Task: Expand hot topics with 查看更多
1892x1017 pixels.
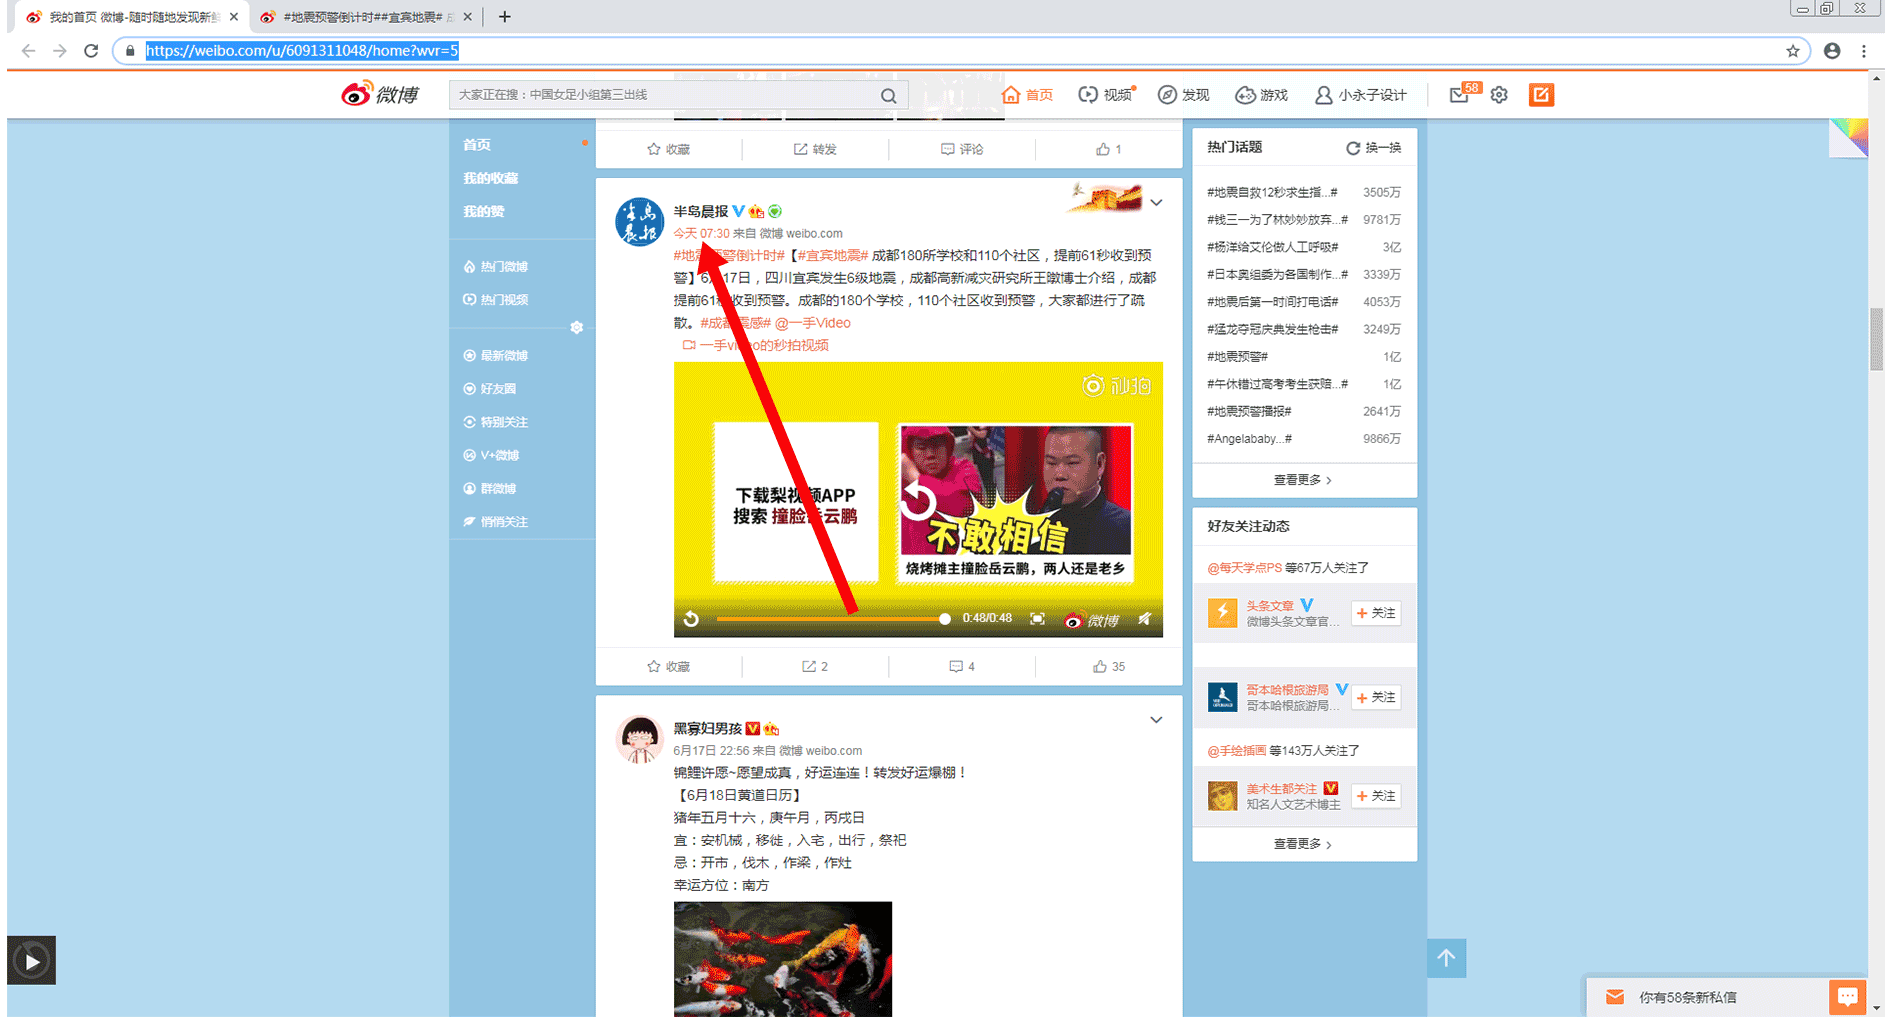Action: (x=1302, y=480)
